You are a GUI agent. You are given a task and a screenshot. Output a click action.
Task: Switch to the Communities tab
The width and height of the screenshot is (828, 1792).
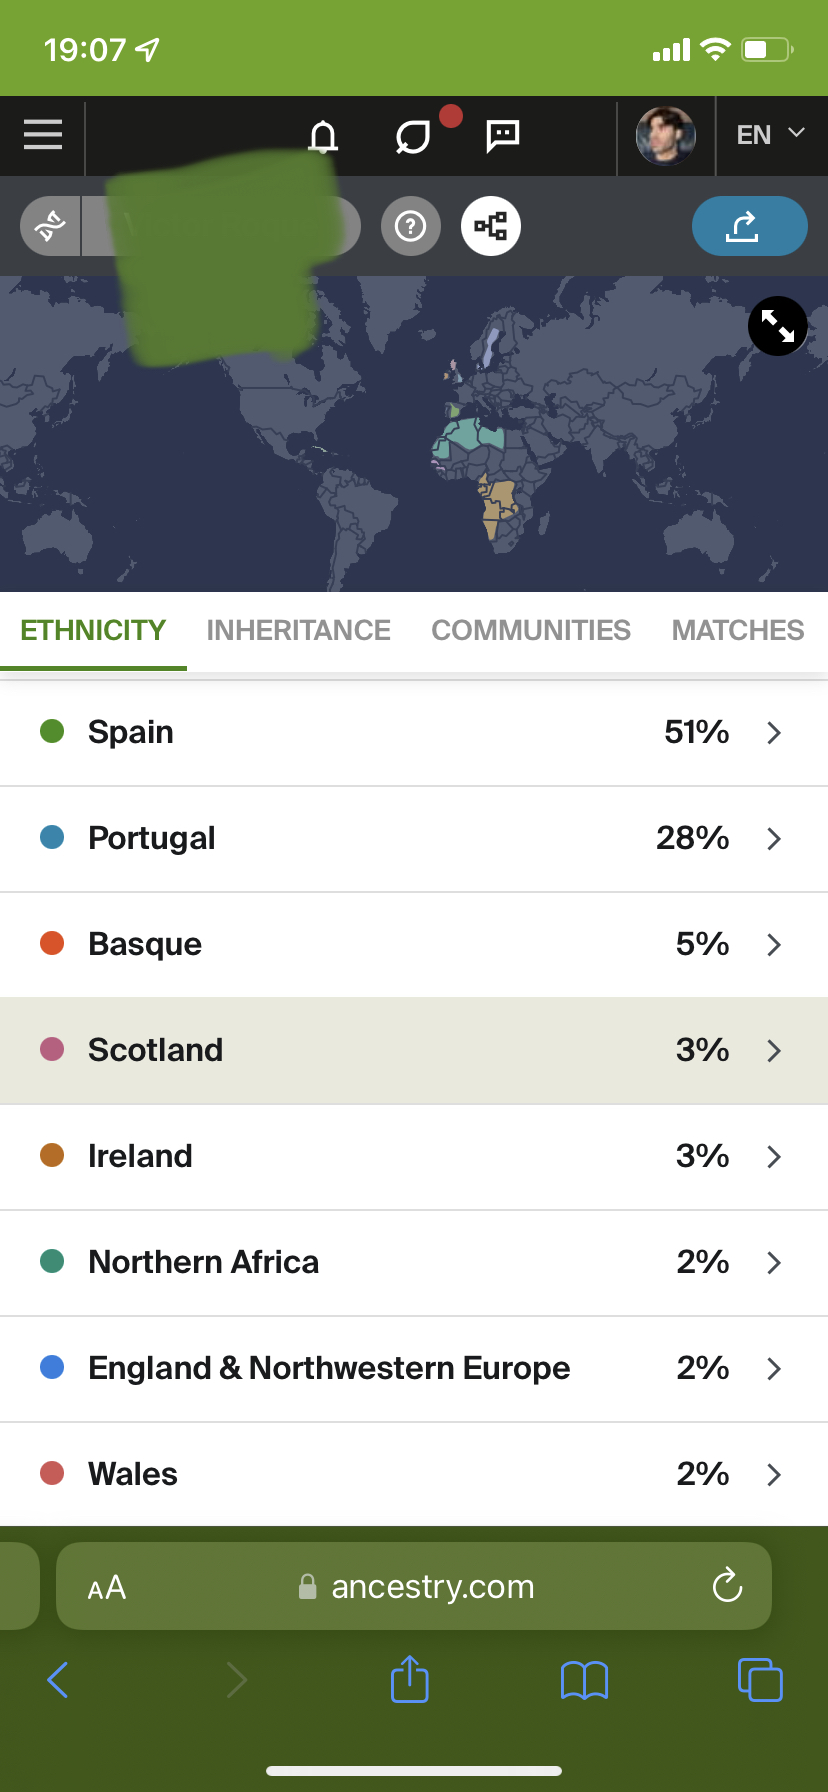point(531,630)
